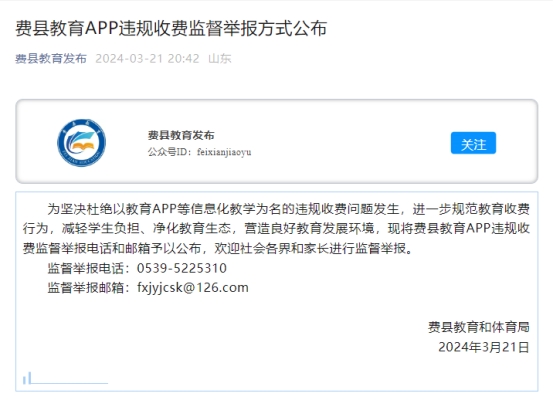
Task: Click the 费县教育发布 author link under title
Action: tap(51, 58)
